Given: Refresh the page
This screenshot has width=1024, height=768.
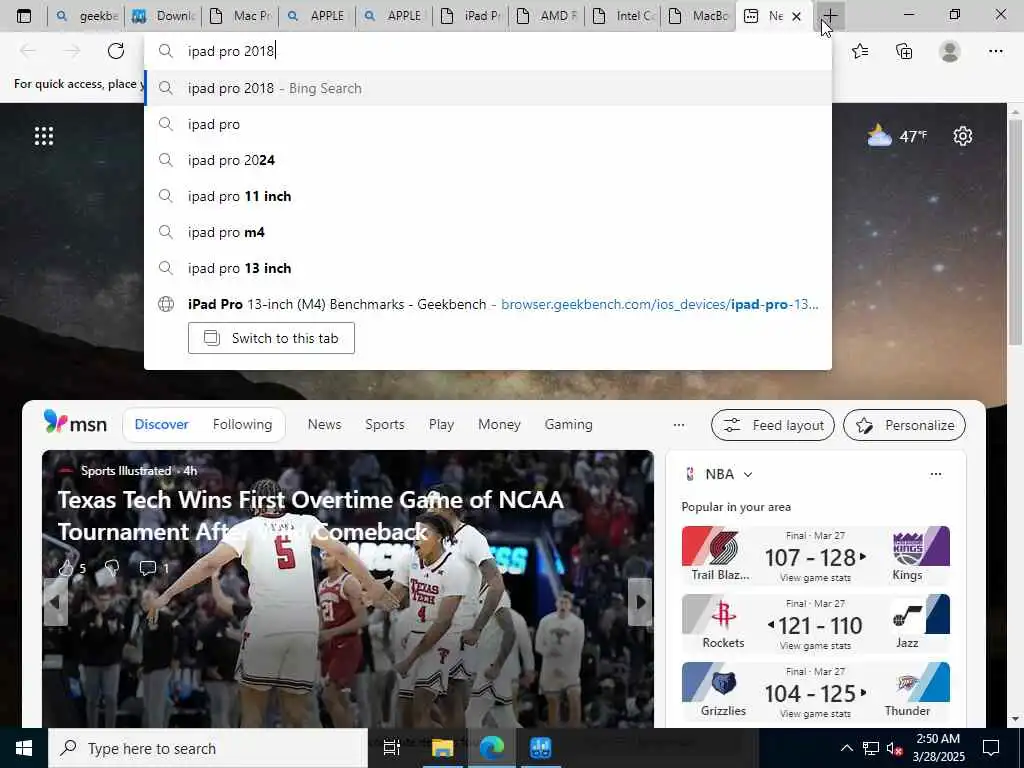Looking at the screenshot, I should [x=116, y=51].
